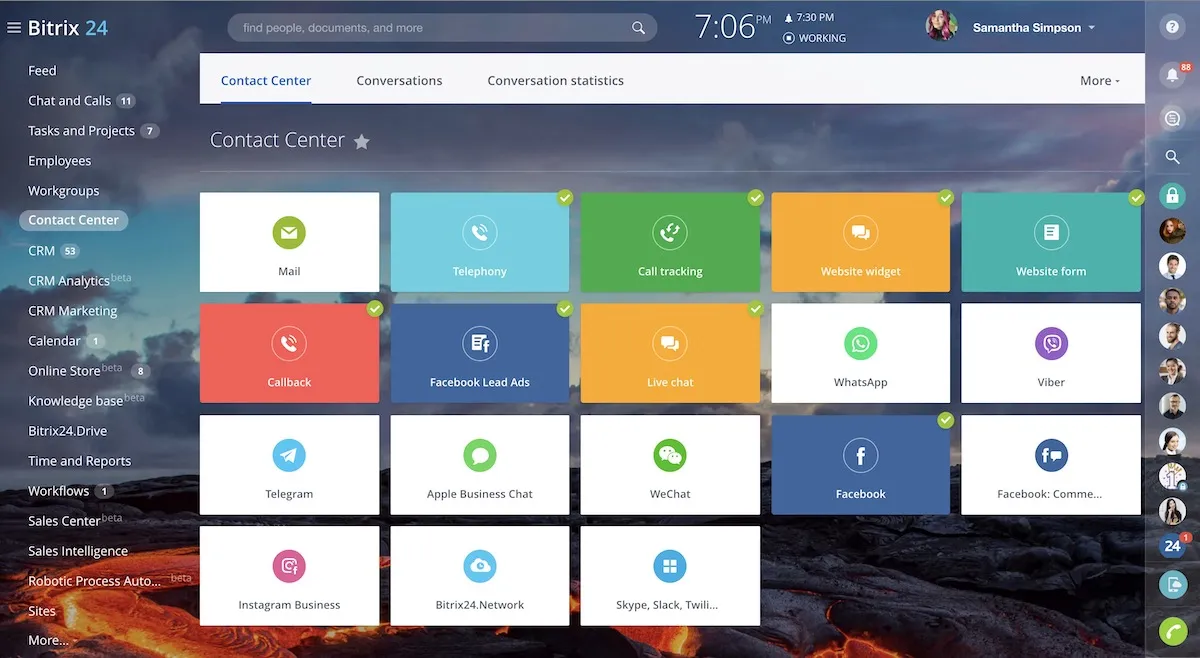Open Chat and Calls in the left menu
The width and height of the screenshot is (1200, 658).
click(70, 101)
